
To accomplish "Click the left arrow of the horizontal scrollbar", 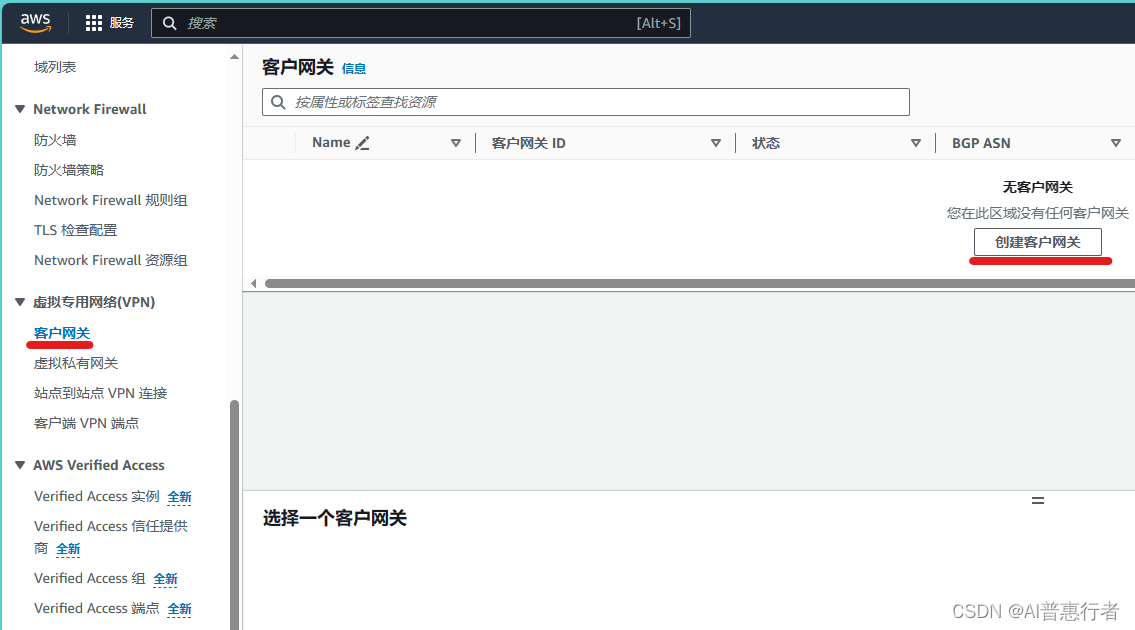I will [x=253, y=283].
